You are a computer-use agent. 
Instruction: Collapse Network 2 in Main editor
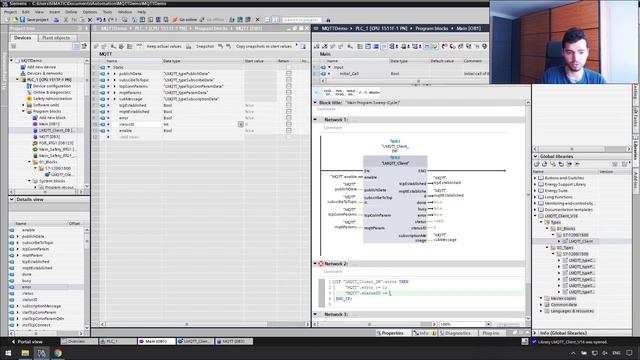(x=315, y=264)
